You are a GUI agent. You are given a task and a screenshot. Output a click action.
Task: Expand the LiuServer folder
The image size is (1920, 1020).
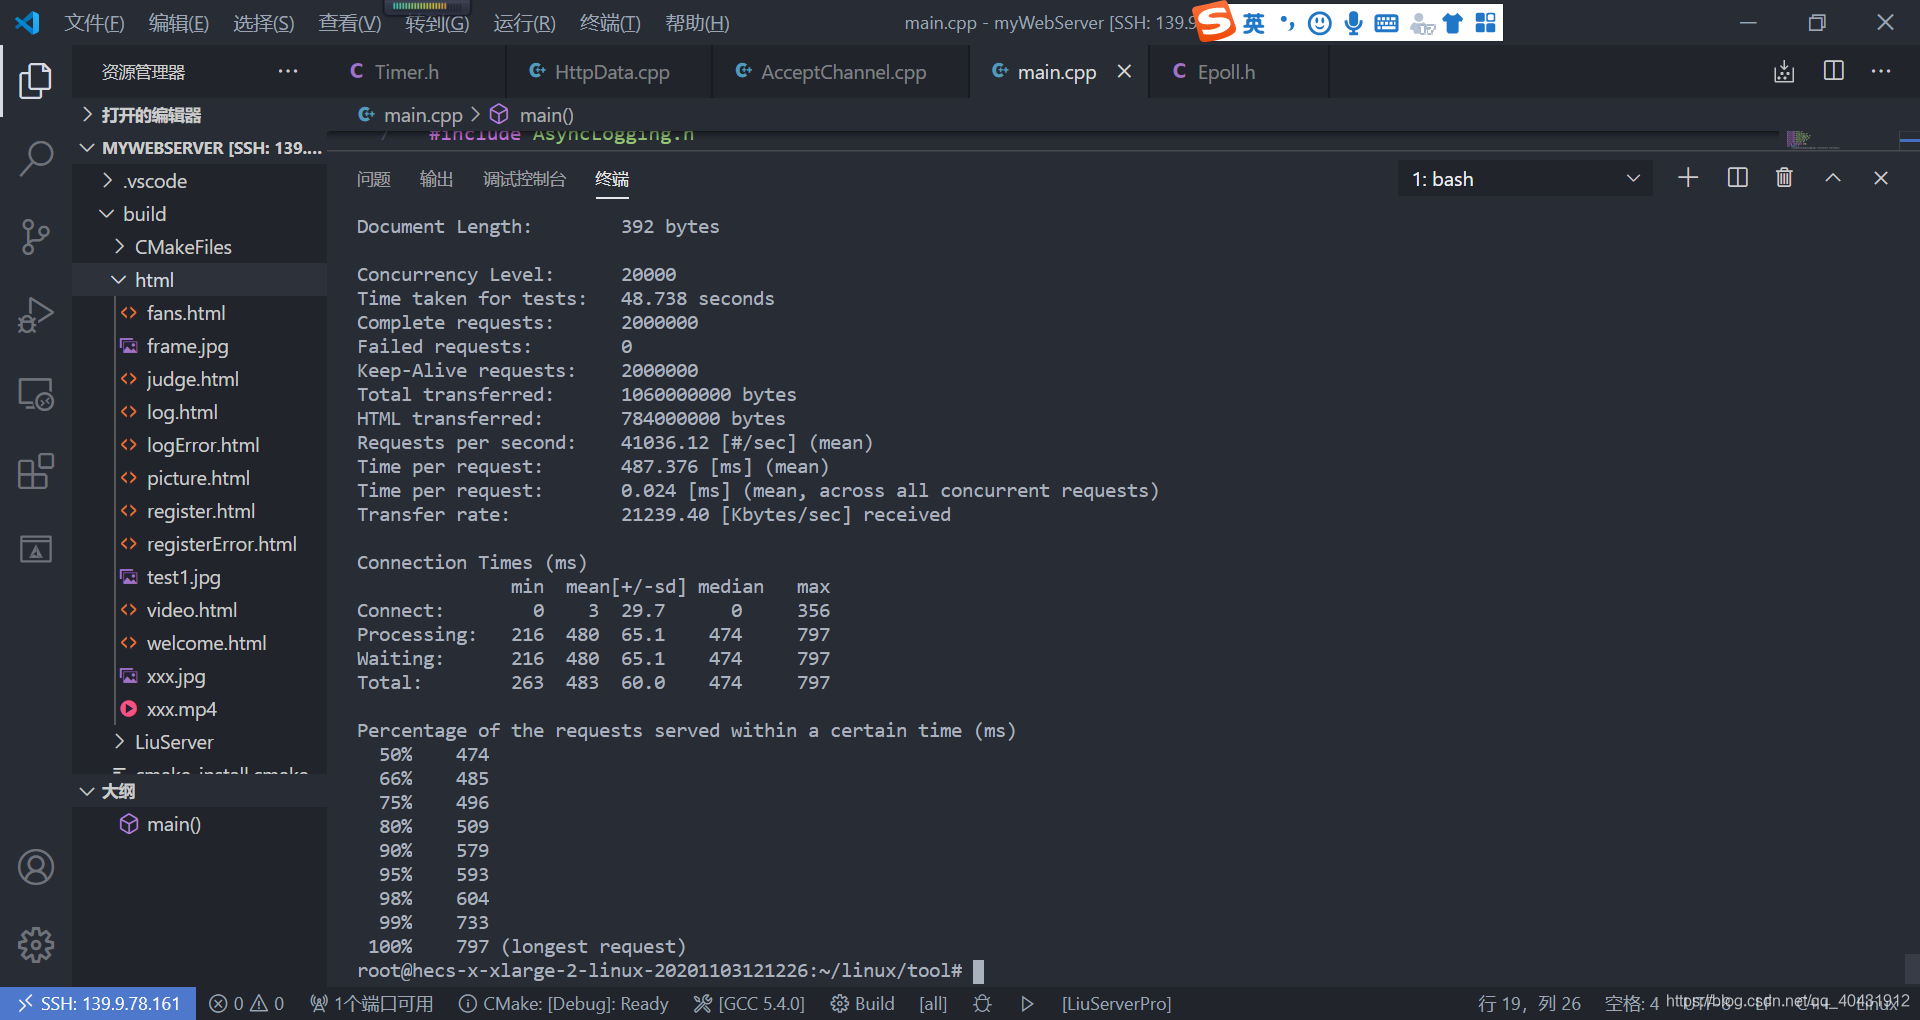pos(200,742)
